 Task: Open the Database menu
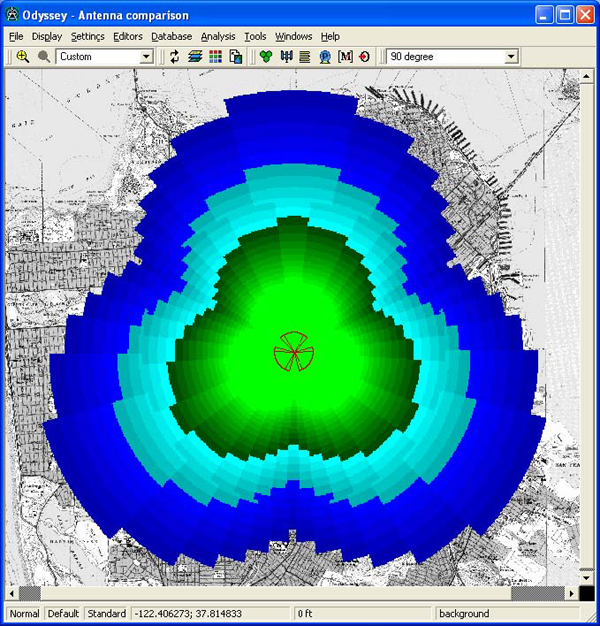pos(172,36)
